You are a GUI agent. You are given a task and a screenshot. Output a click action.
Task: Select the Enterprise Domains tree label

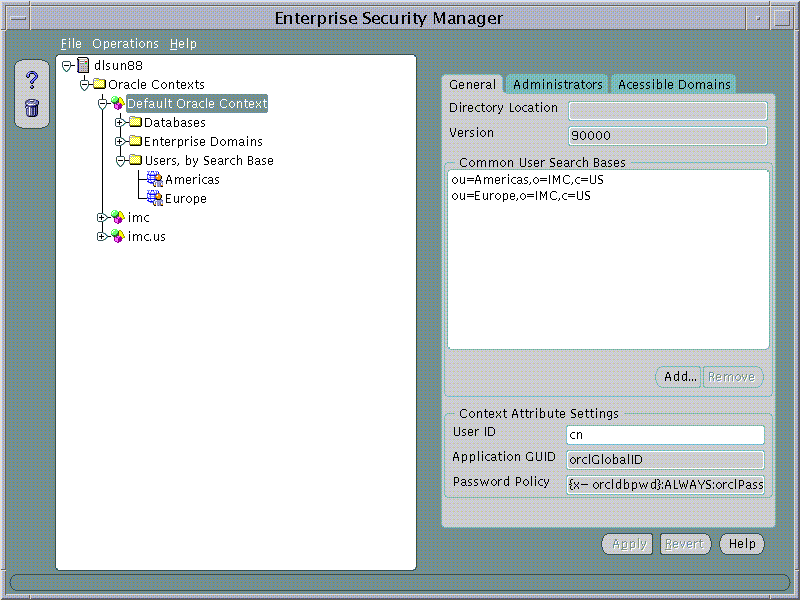[x=204, y=141]
